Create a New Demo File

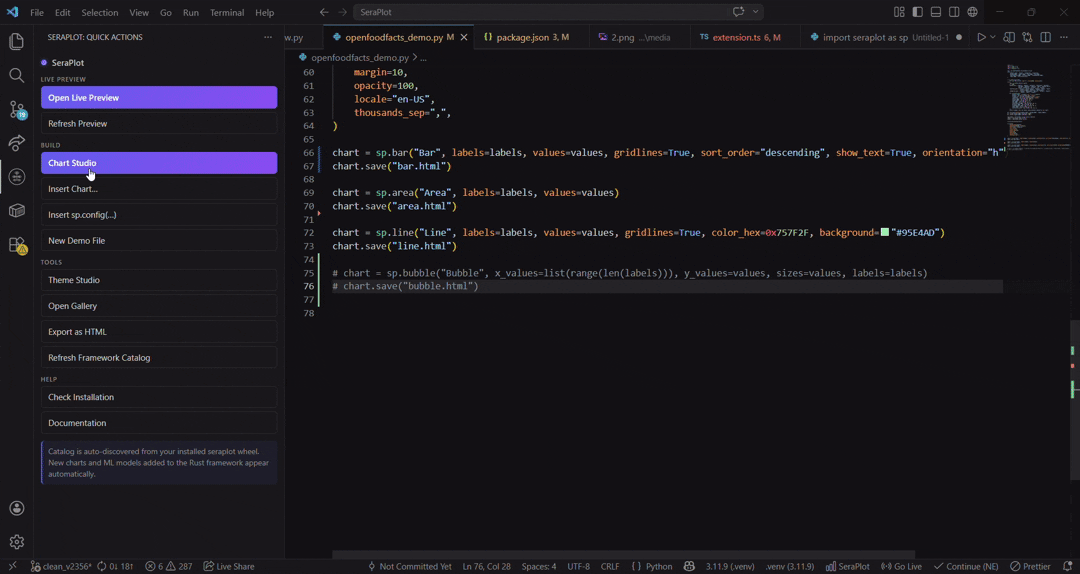pos(159,240)
